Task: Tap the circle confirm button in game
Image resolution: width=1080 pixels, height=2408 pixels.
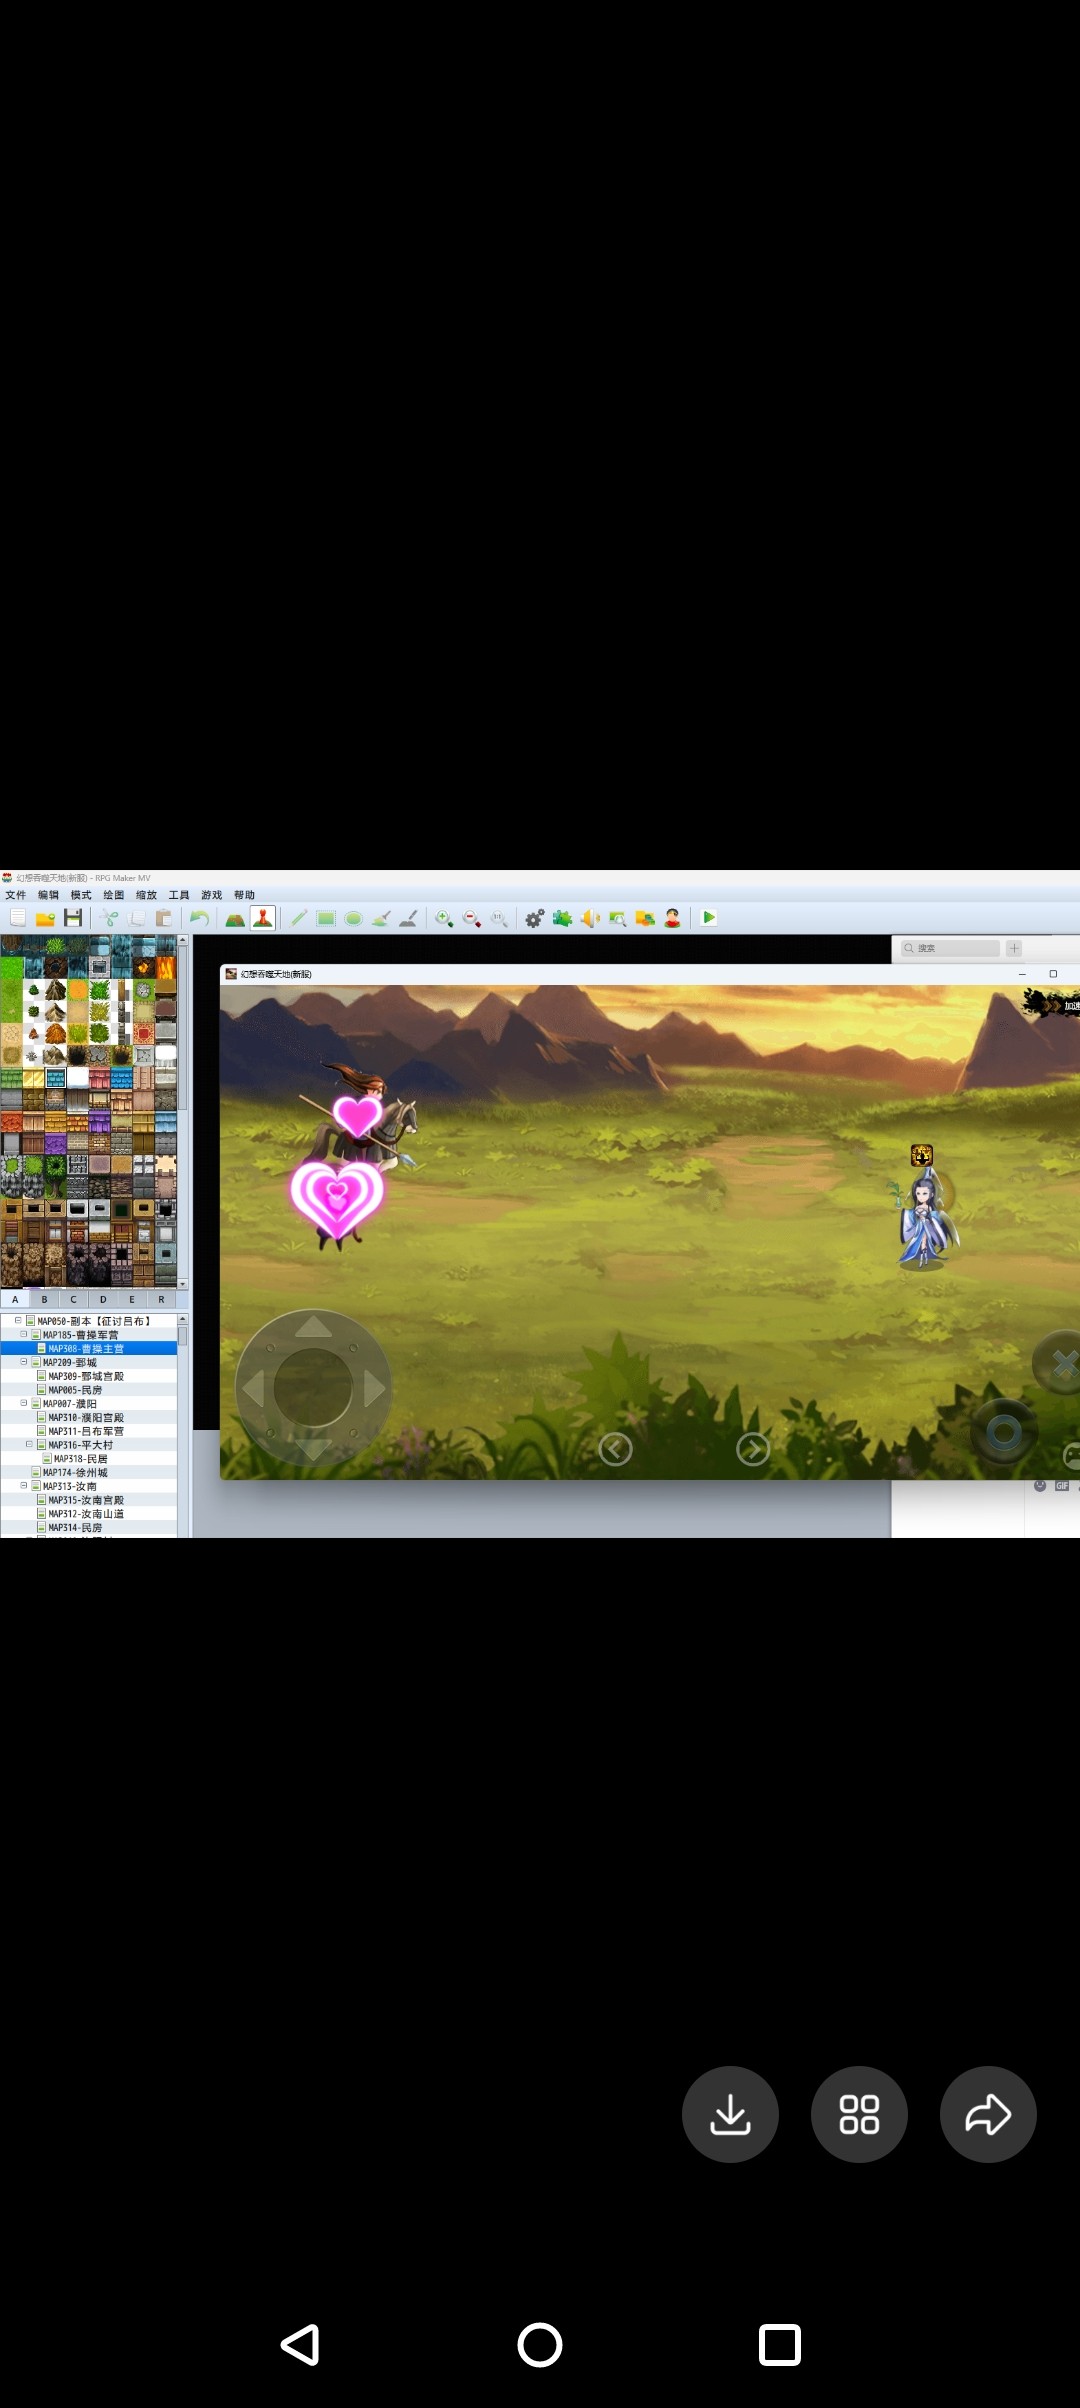Action: click(1004, 1433)
